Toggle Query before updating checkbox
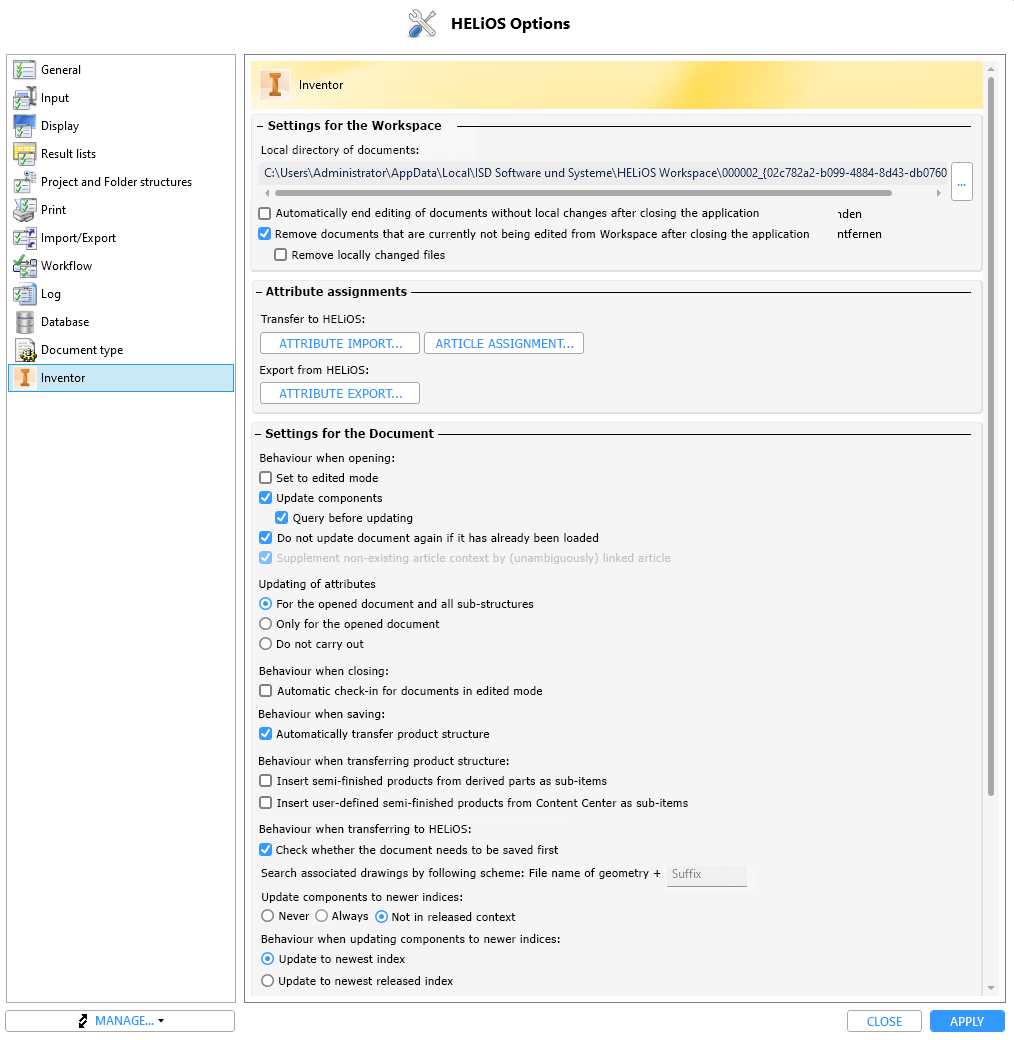Image resolution: width=1014 pixels, height=1040 pixels. (x=281, y=517)
